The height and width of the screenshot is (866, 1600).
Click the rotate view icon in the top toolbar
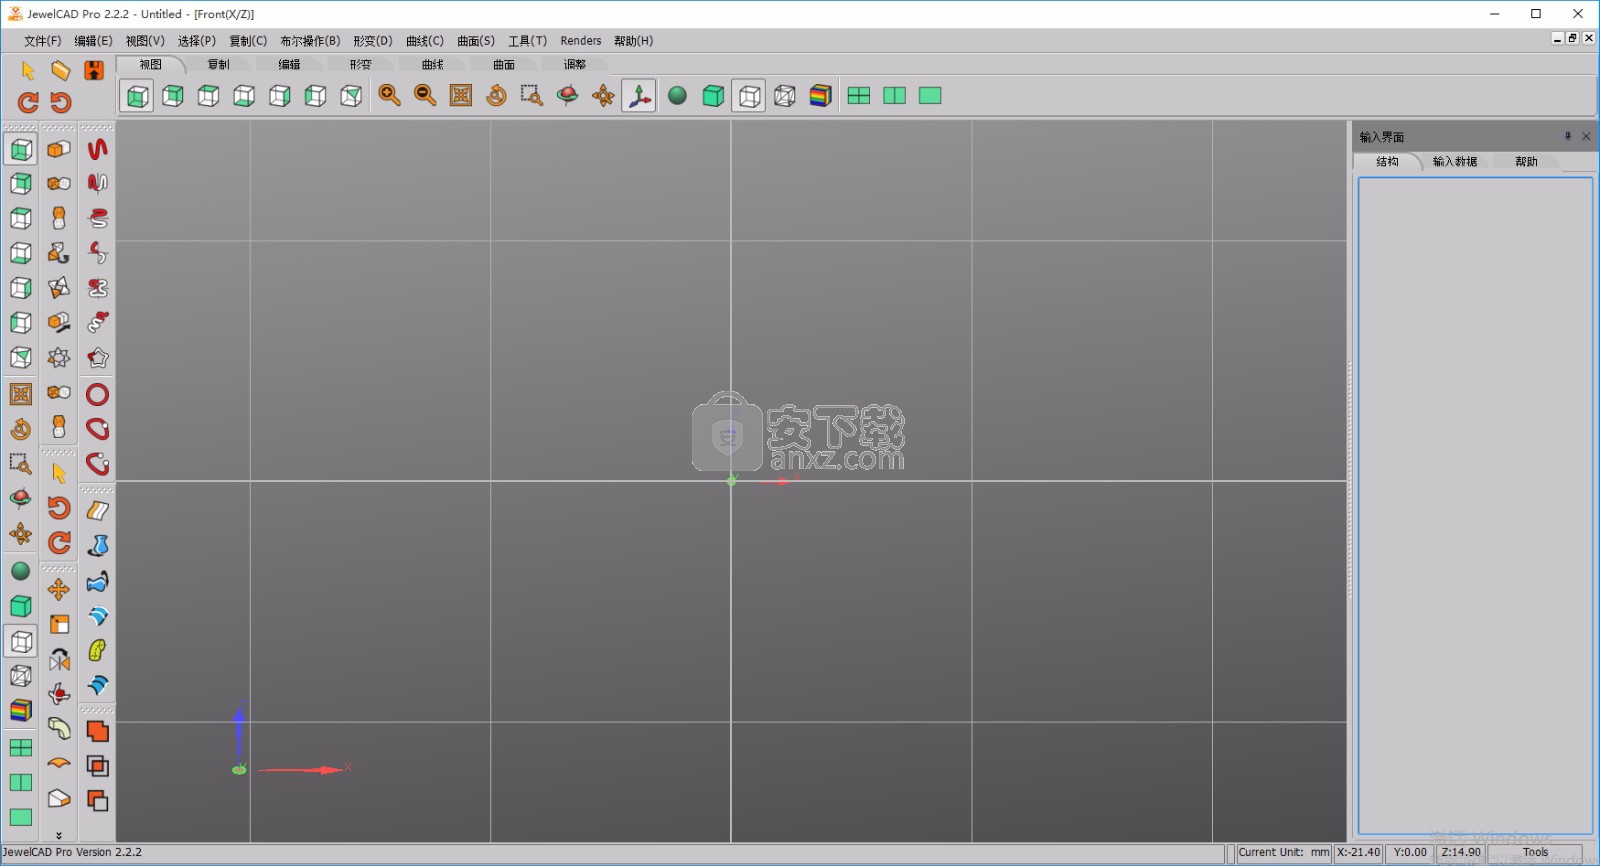tap(496, 95)
